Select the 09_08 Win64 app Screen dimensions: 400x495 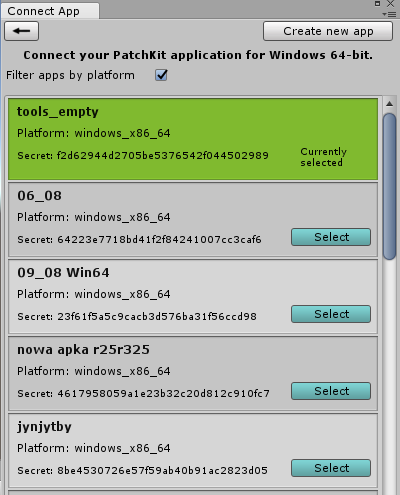tap(331, 314)
